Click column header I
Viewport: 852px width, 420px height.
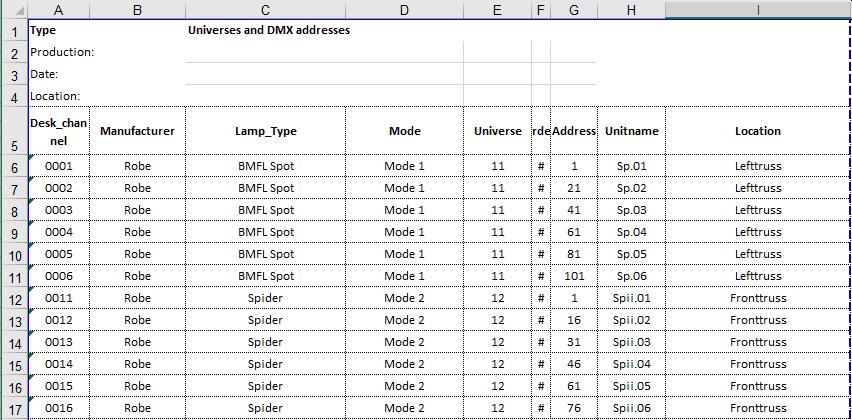pyautogui.click(x=758, y=9)
